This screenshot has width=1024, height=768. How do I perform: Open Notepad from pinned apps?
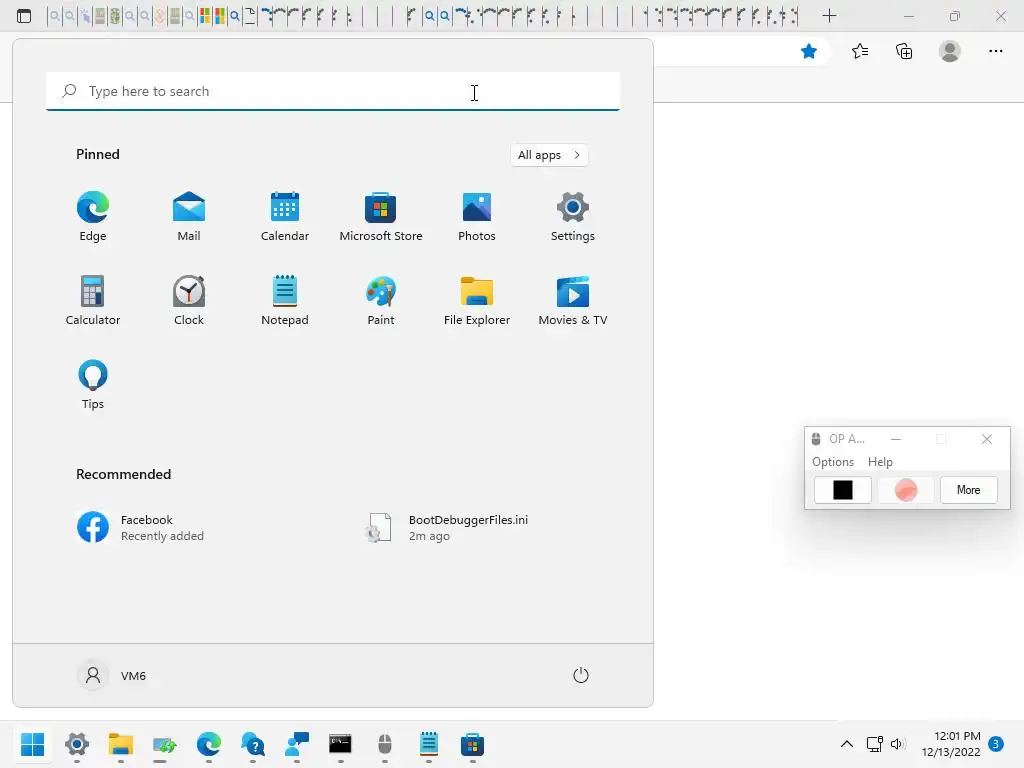(x=285, y=300)
